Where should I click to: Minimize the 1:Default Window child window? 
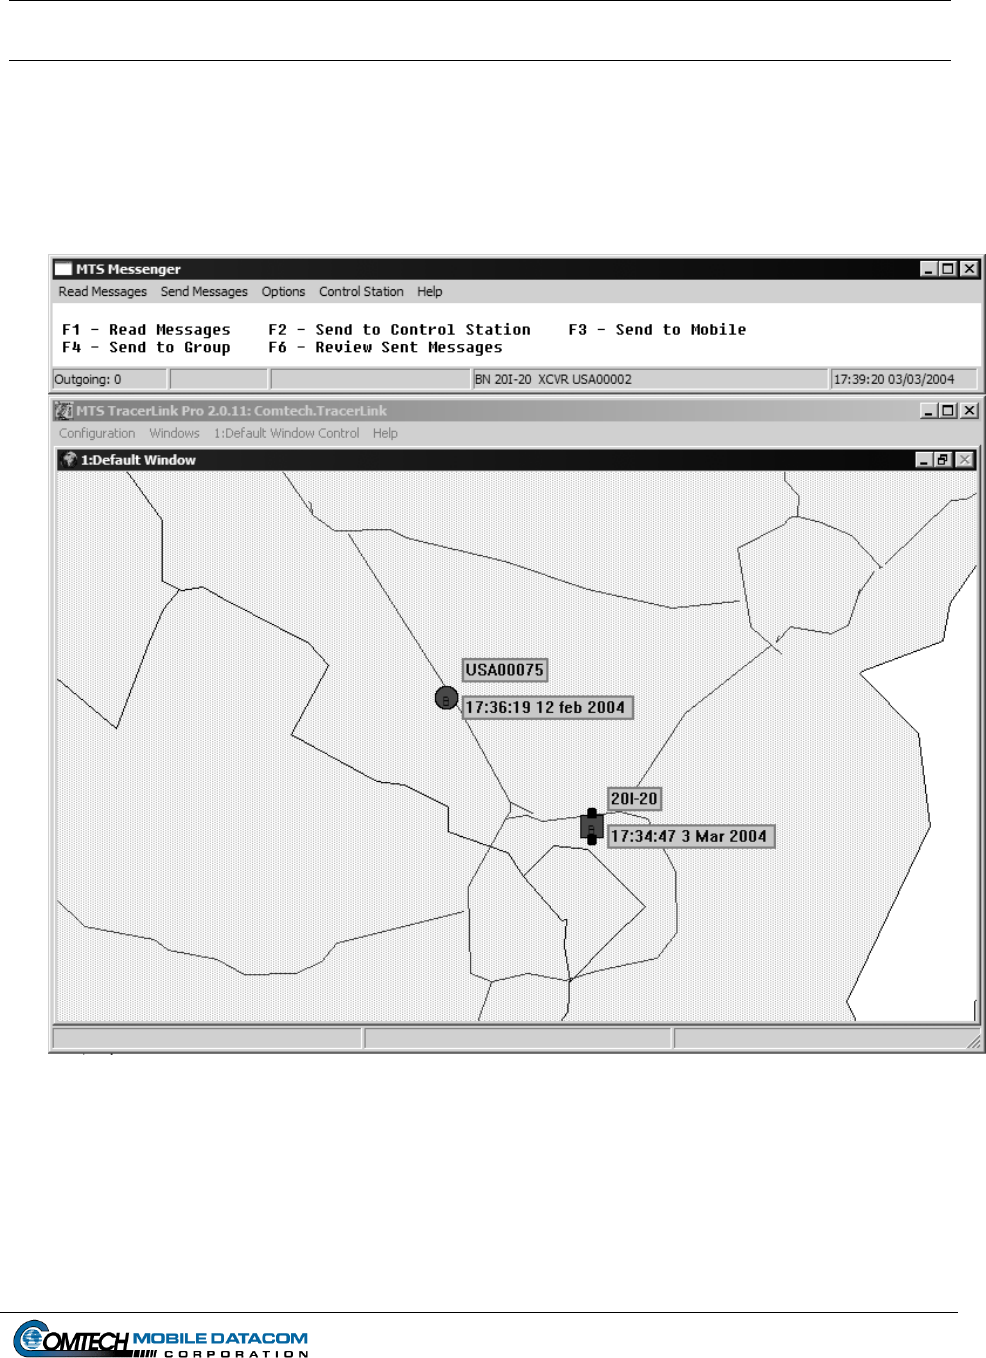(x=924, y=460)
